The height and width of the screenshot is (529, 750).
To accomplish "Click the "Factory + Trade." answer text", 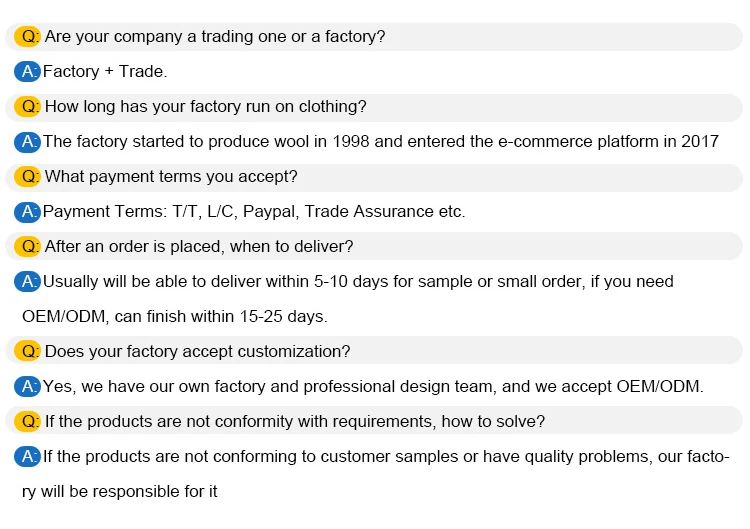I will [x=105, y=72].
